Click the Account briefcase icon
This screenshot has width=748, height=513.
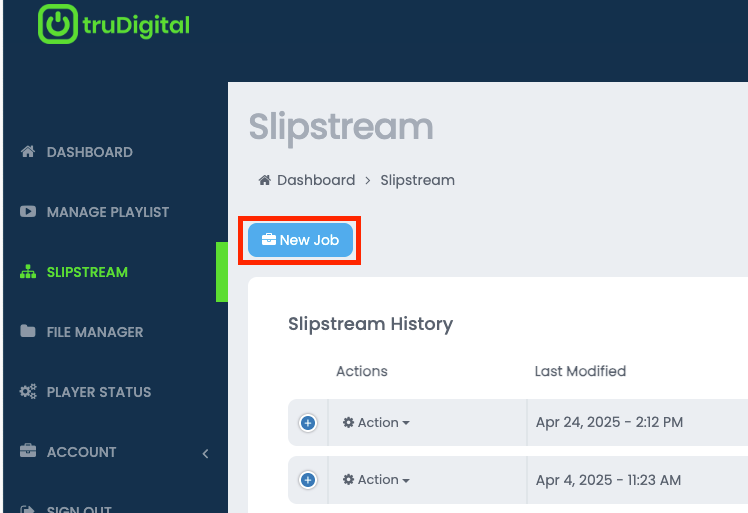[28, 451]
